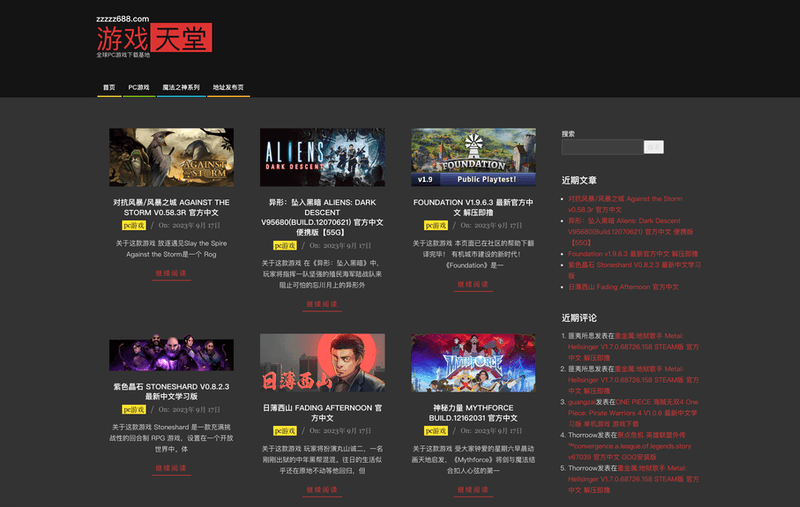This screenshot has width=800, height=507.
Task: Open first comment's Metal: Hellsinger link
Action: [634, 347]
